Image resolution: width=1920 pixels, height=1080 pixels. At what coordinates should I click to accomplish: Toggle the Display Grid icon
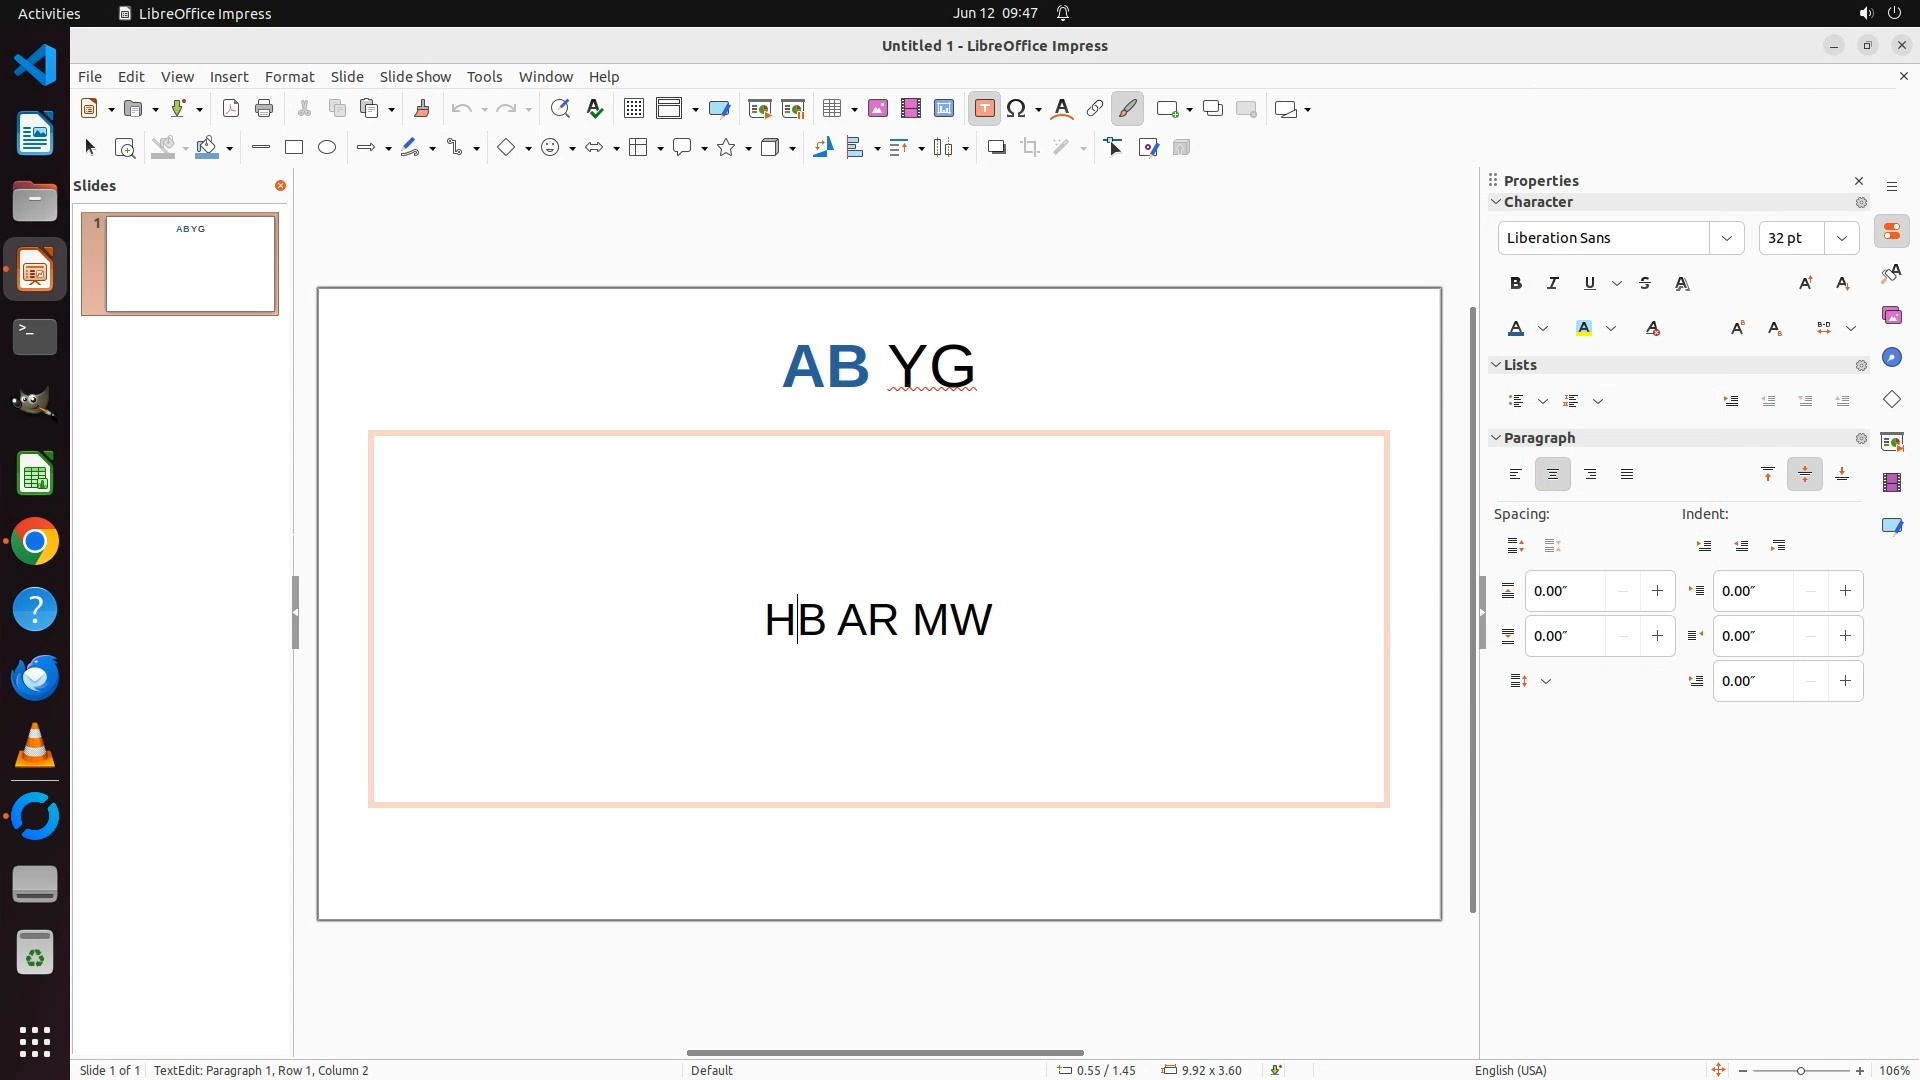[x=633, y=109]
